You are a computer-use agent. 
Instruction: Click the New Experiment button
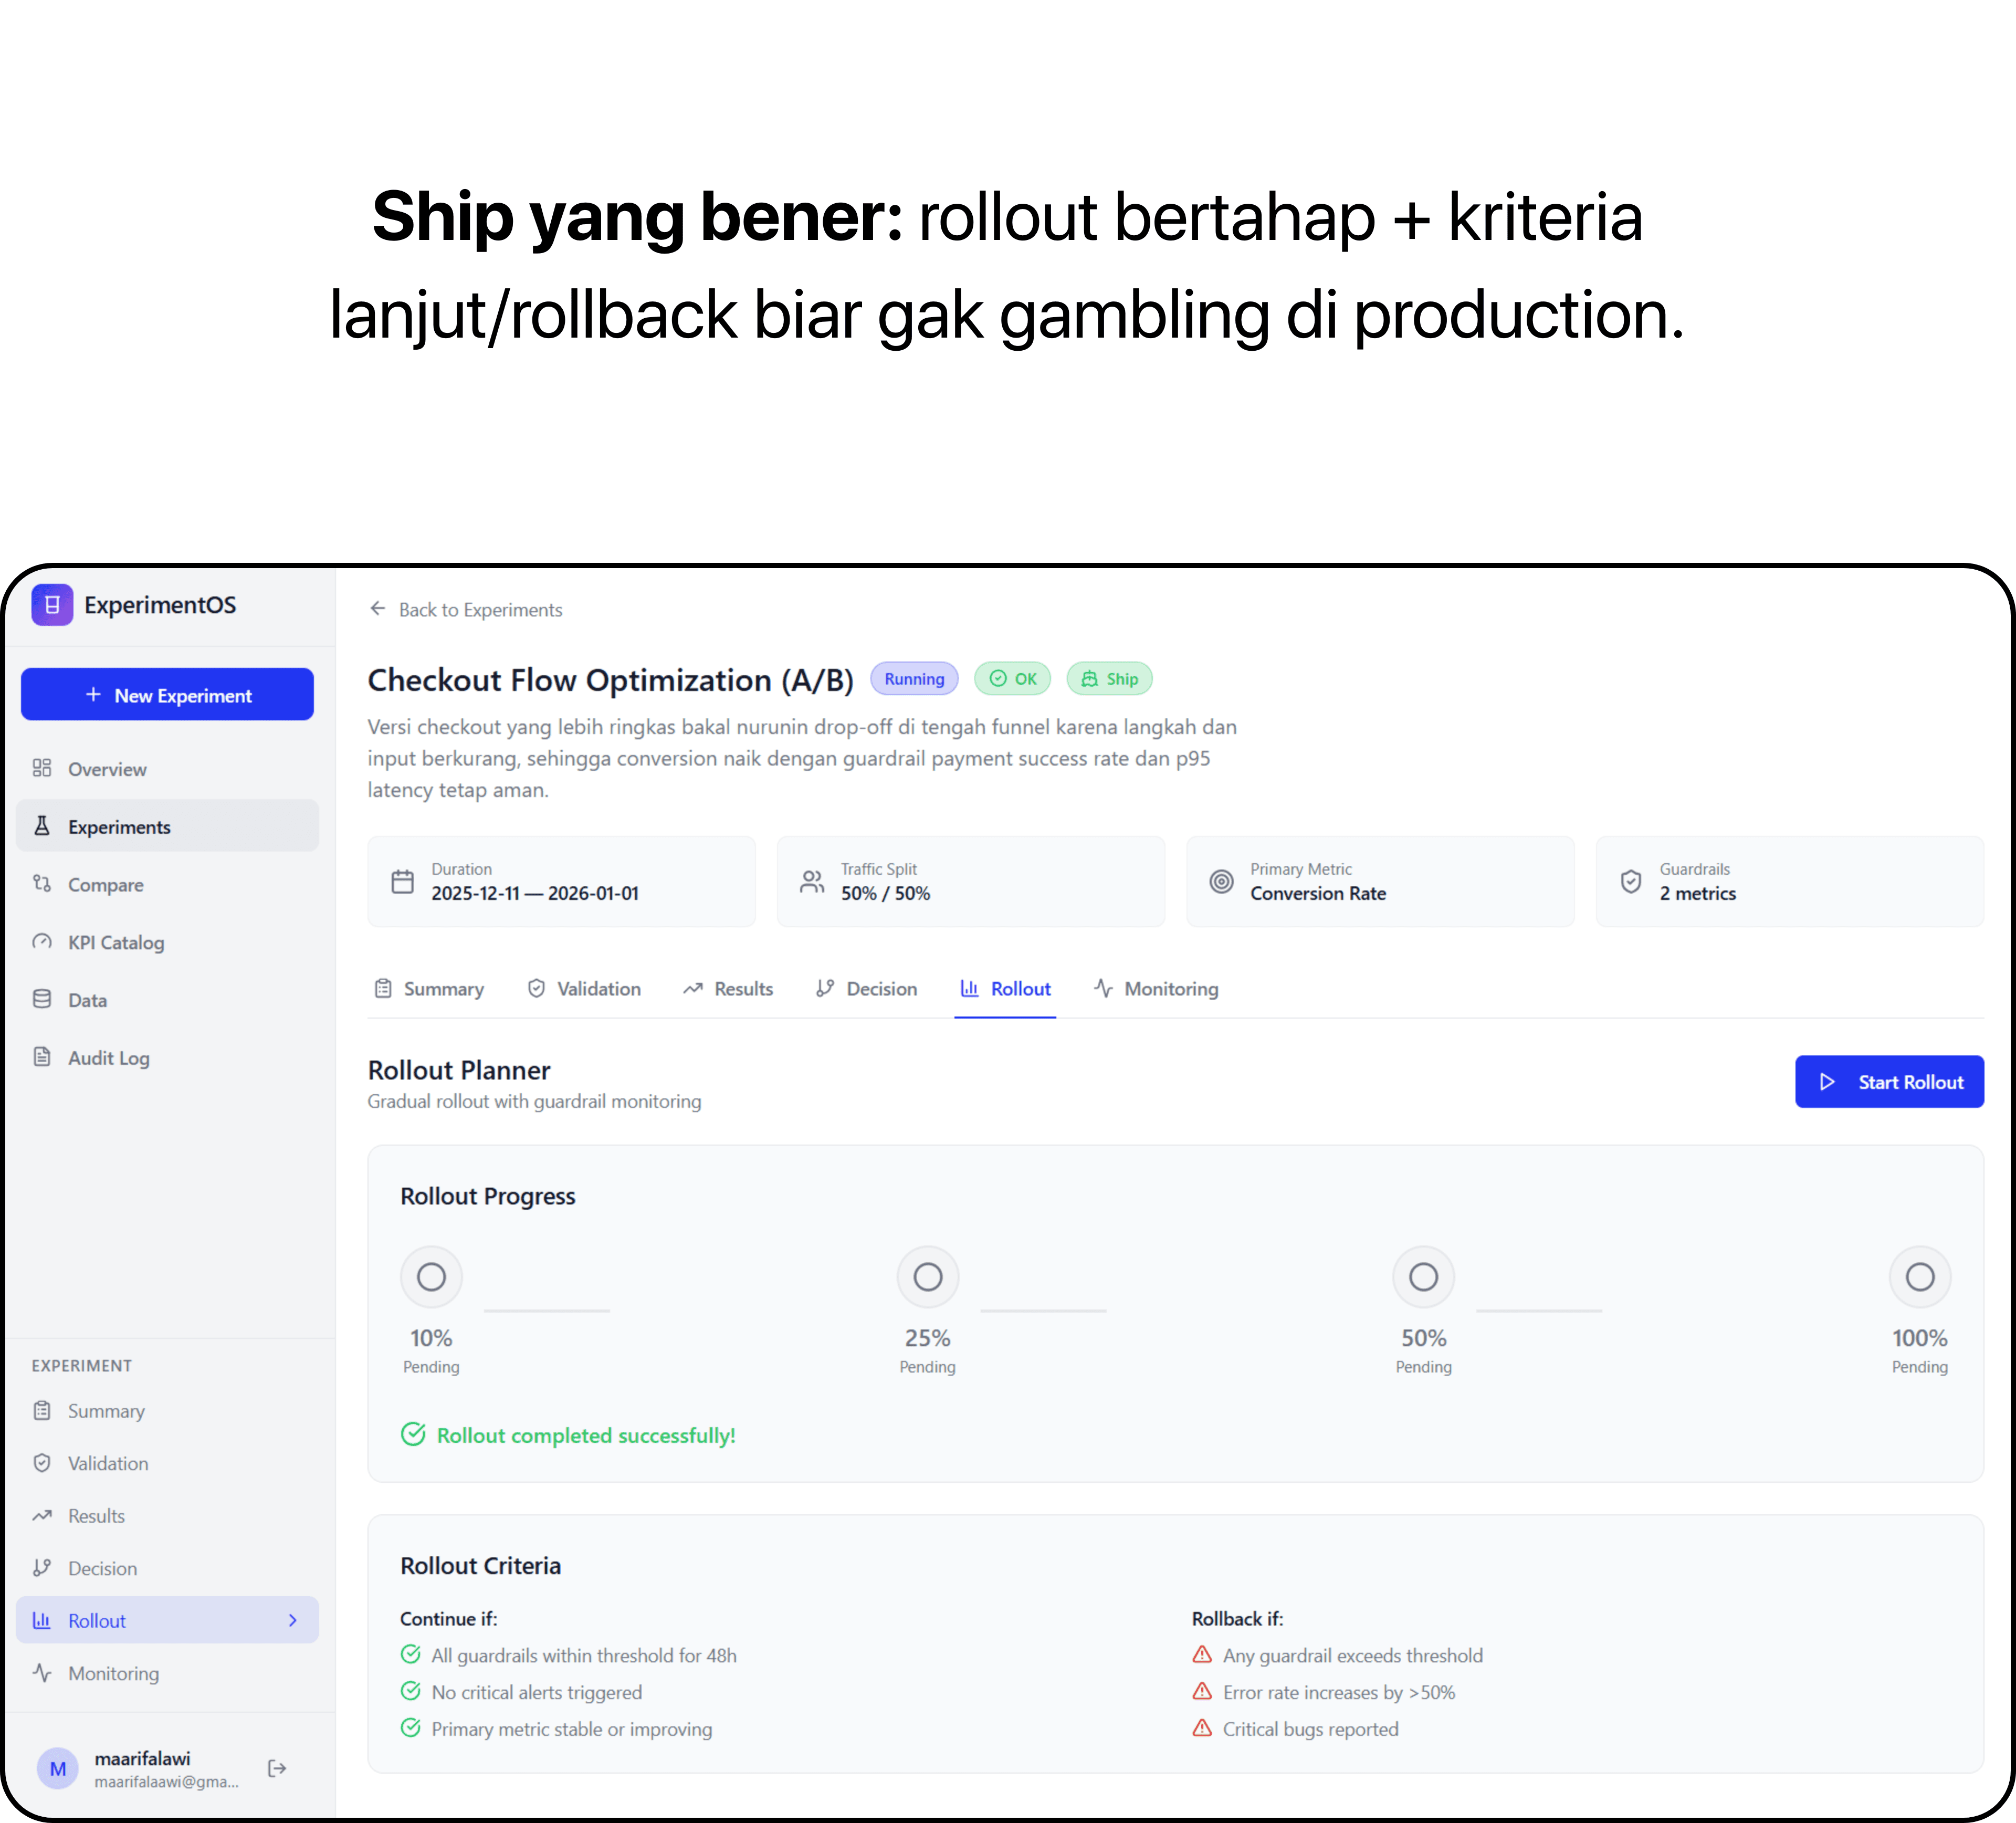tap(167, 695)
